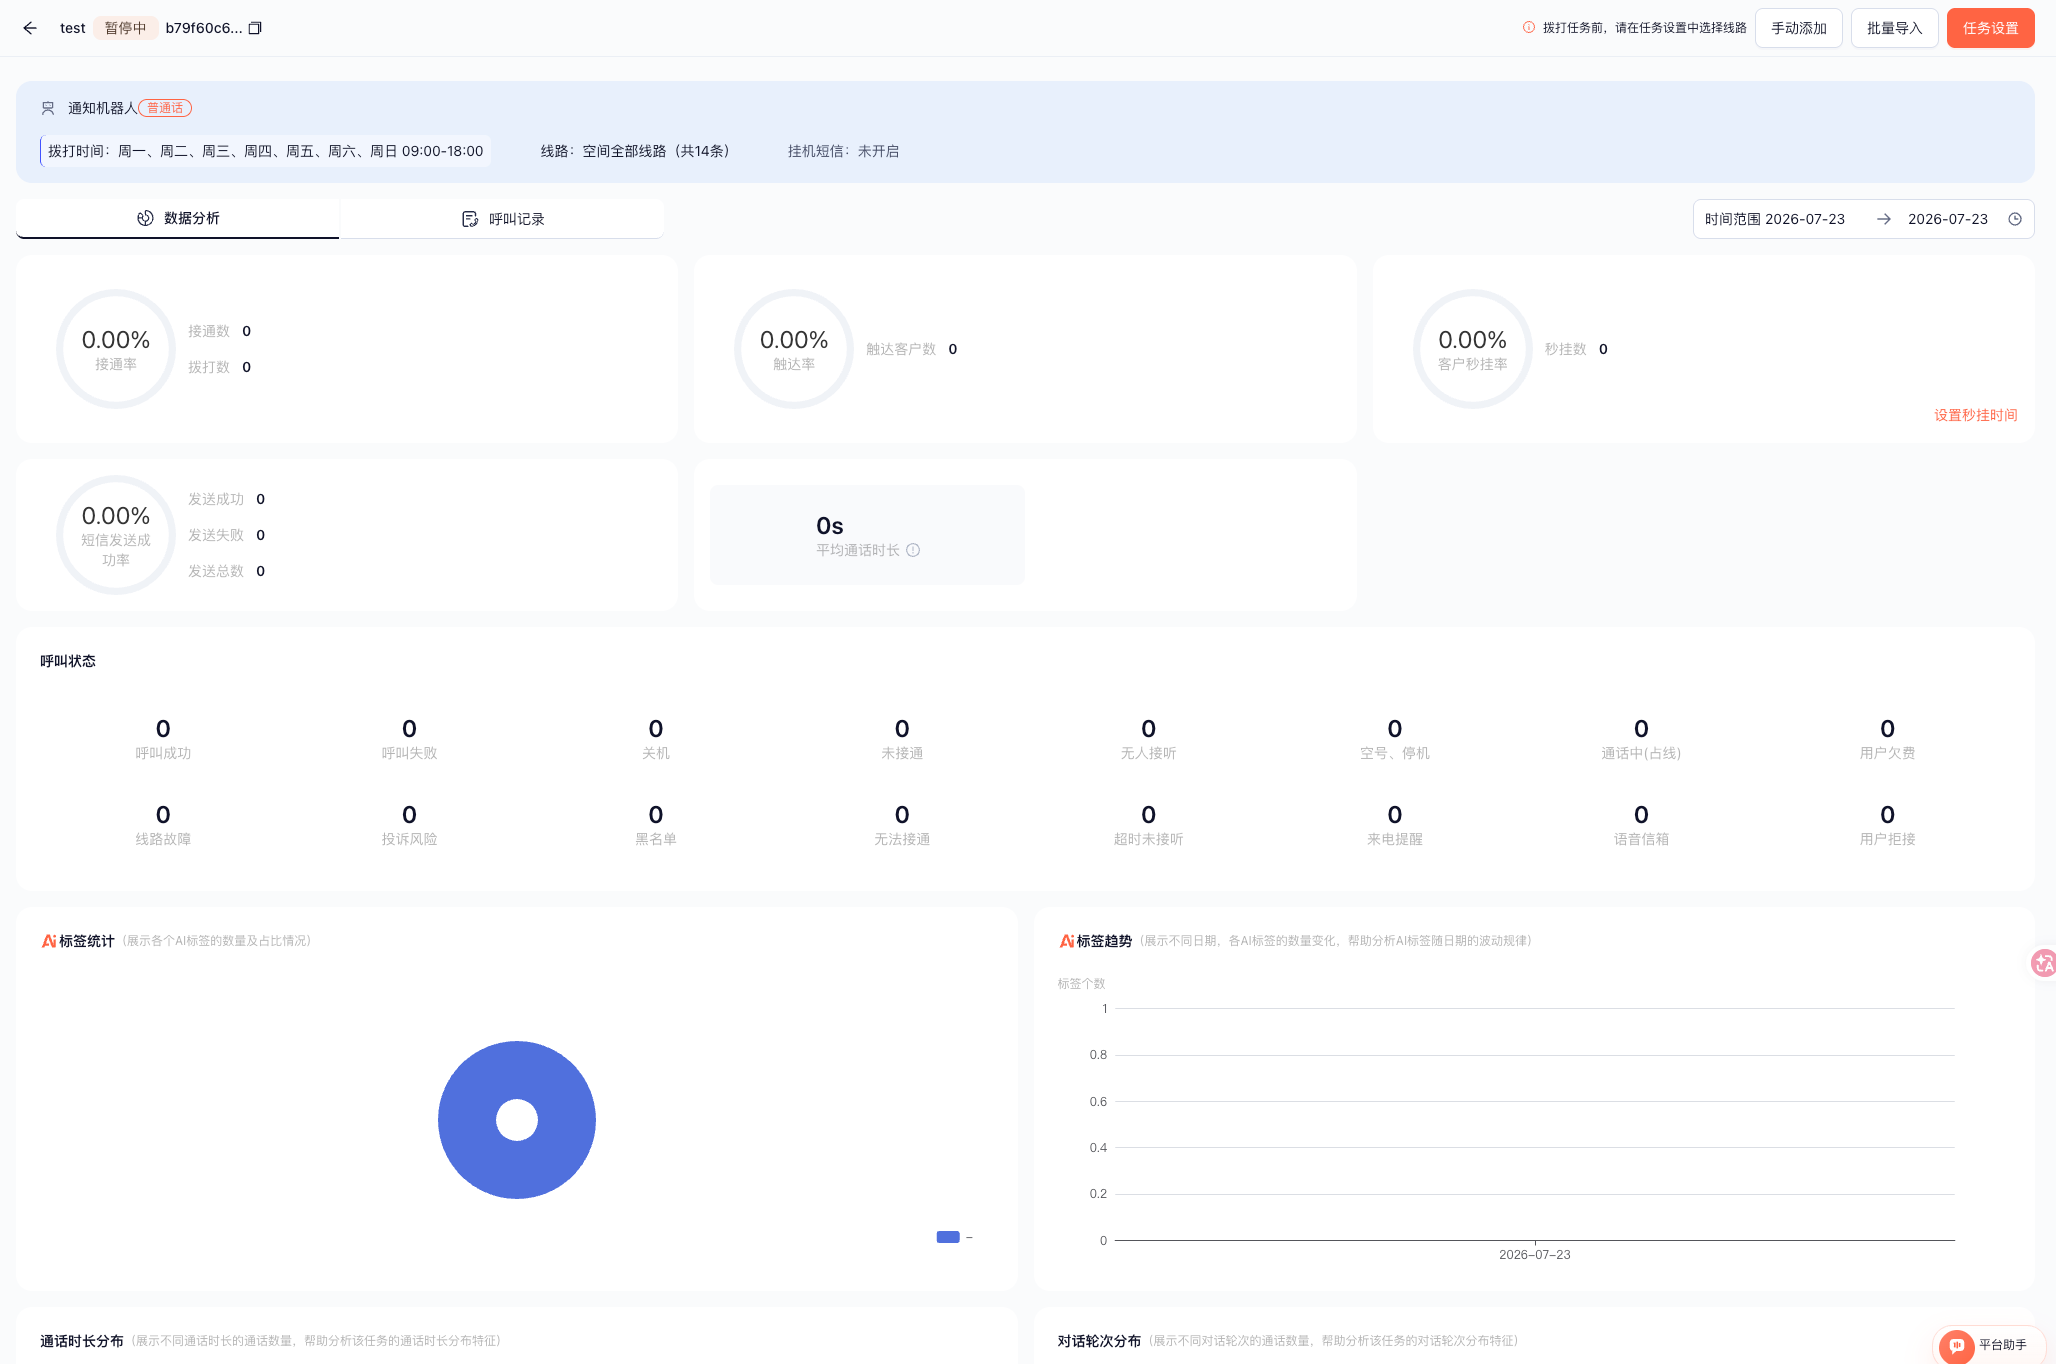Click the task name test
2056x1364 pixels.
point(73,28)
